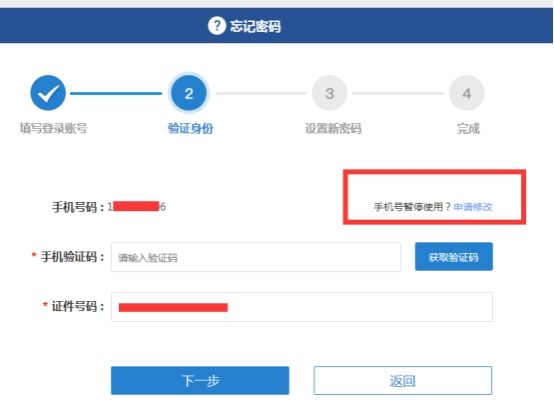
Task: Click the step 2 circle icon
Action: coord(189,93)
